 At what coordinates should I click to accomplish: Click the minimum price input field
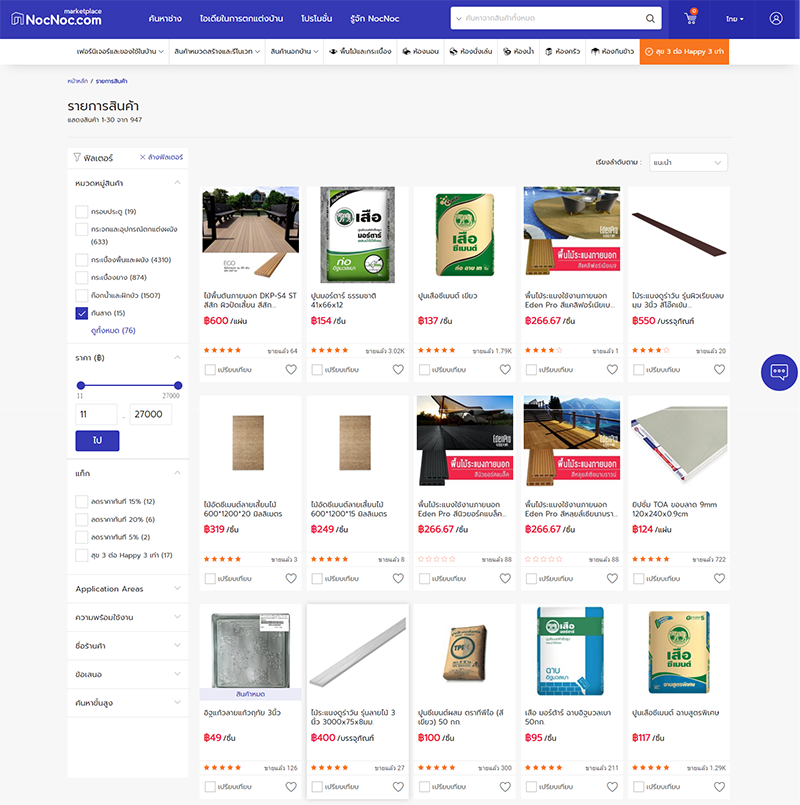click(97, 414)
